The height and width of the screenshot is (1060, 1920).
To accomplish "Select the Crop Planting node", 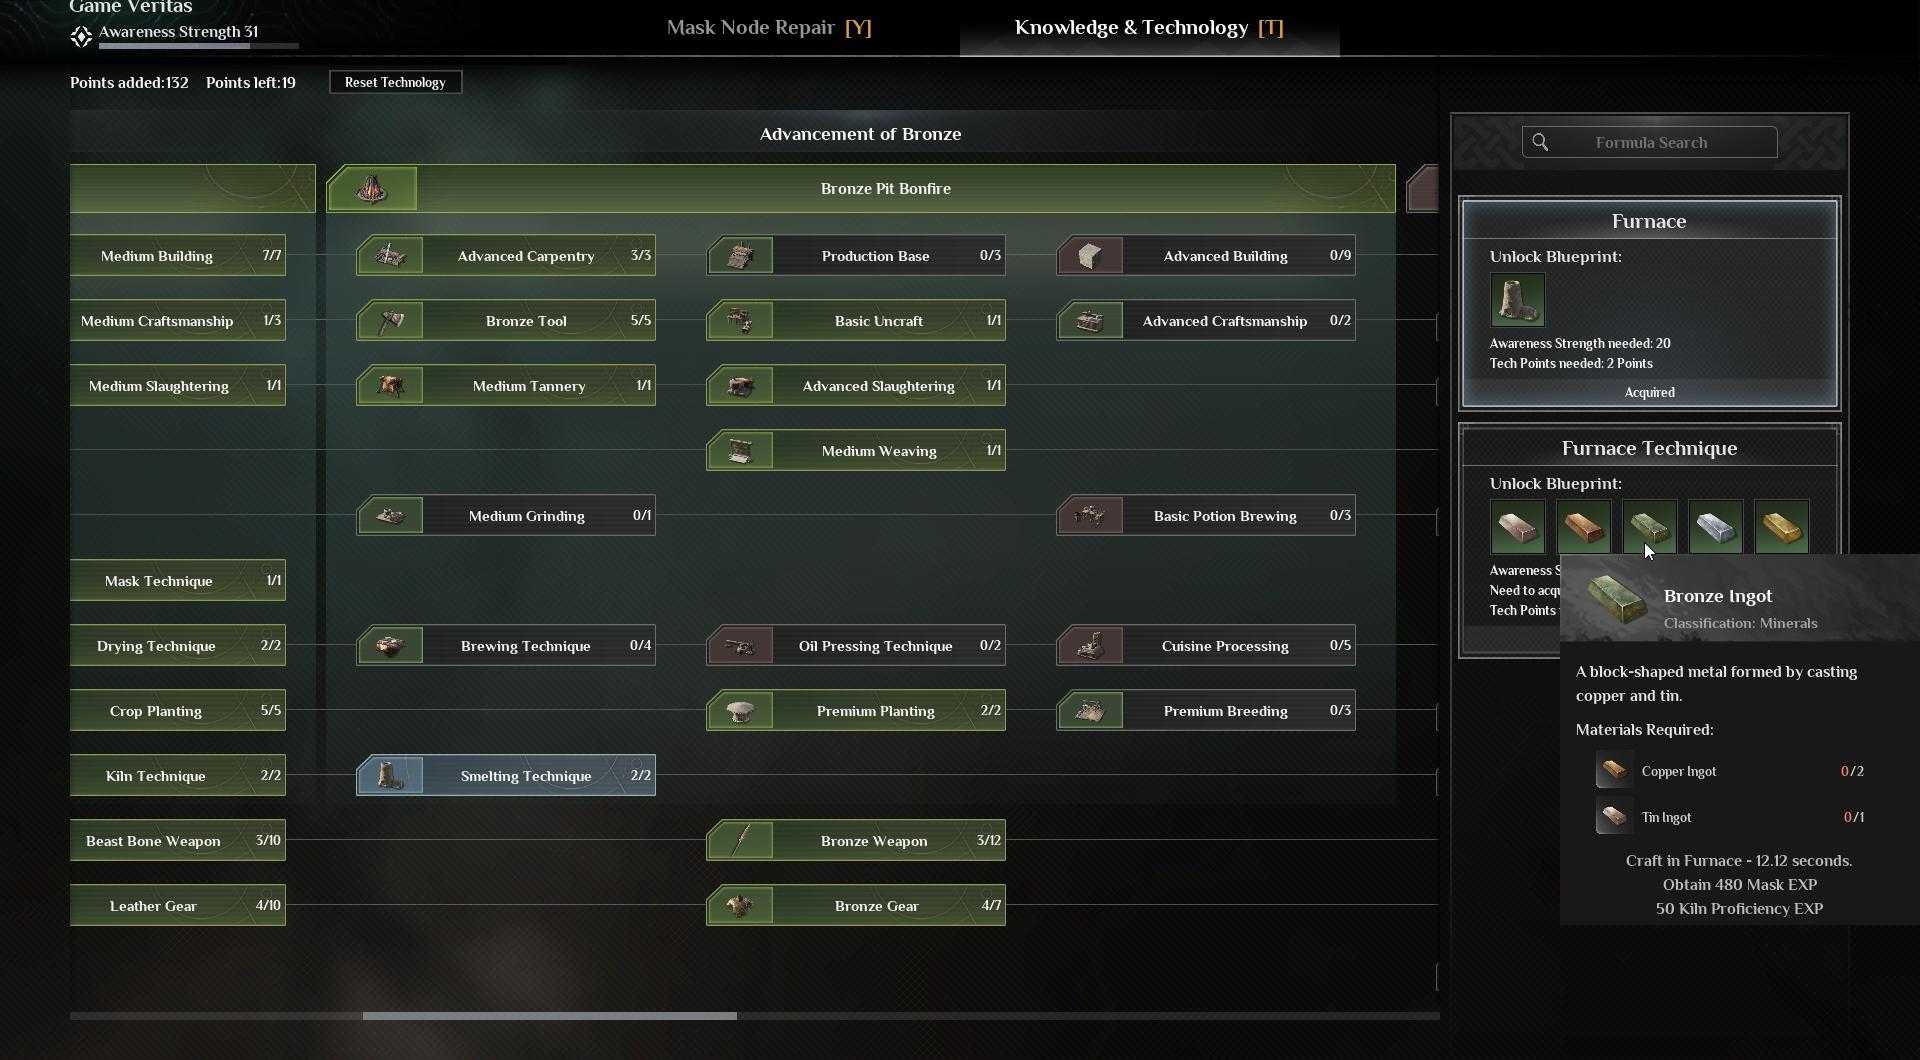I will point(178,711).
